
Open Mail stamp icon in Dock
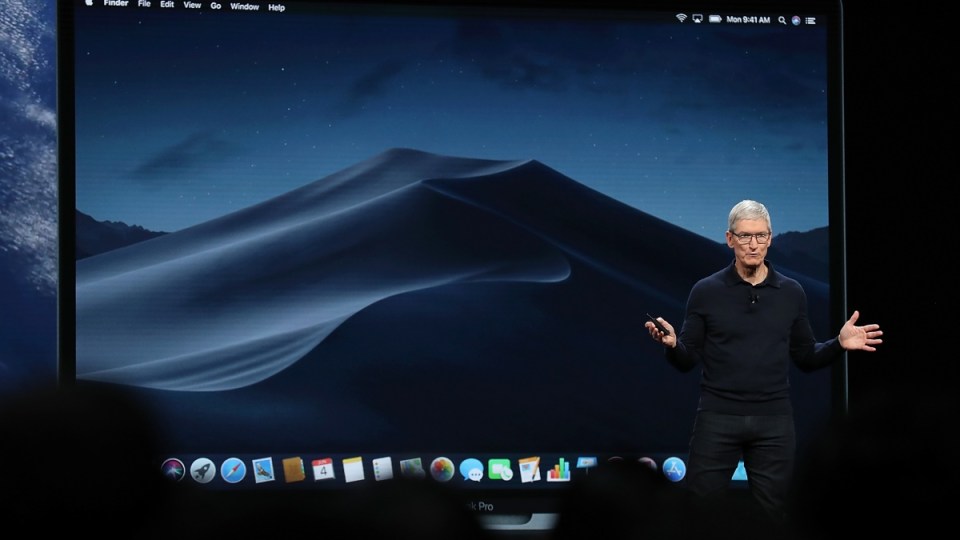[263, 470]
